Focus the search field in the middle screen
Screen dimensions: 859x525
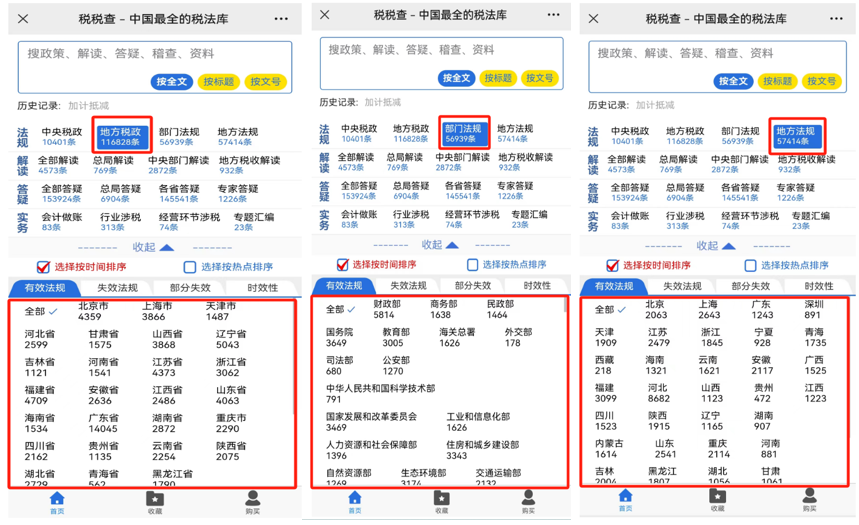(x=442, y=63)
